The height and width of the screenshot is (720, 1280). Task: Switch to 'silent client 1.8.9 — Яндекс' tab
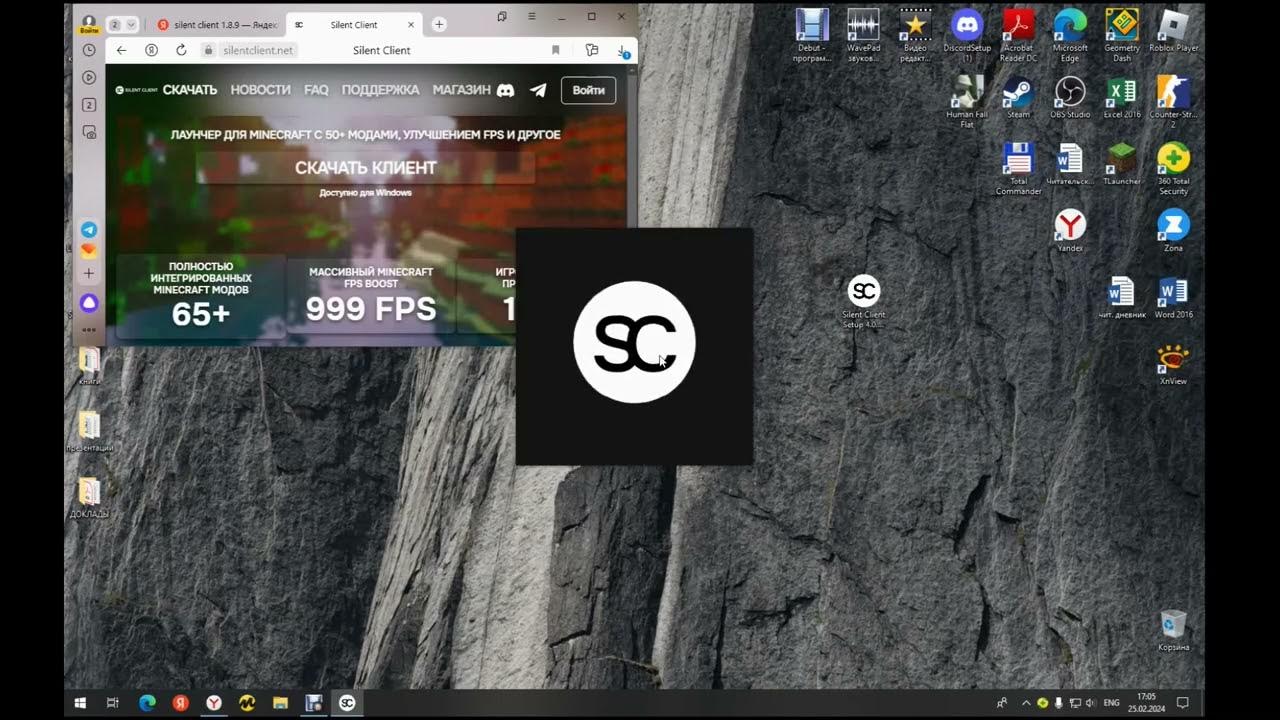coord(217,25)
